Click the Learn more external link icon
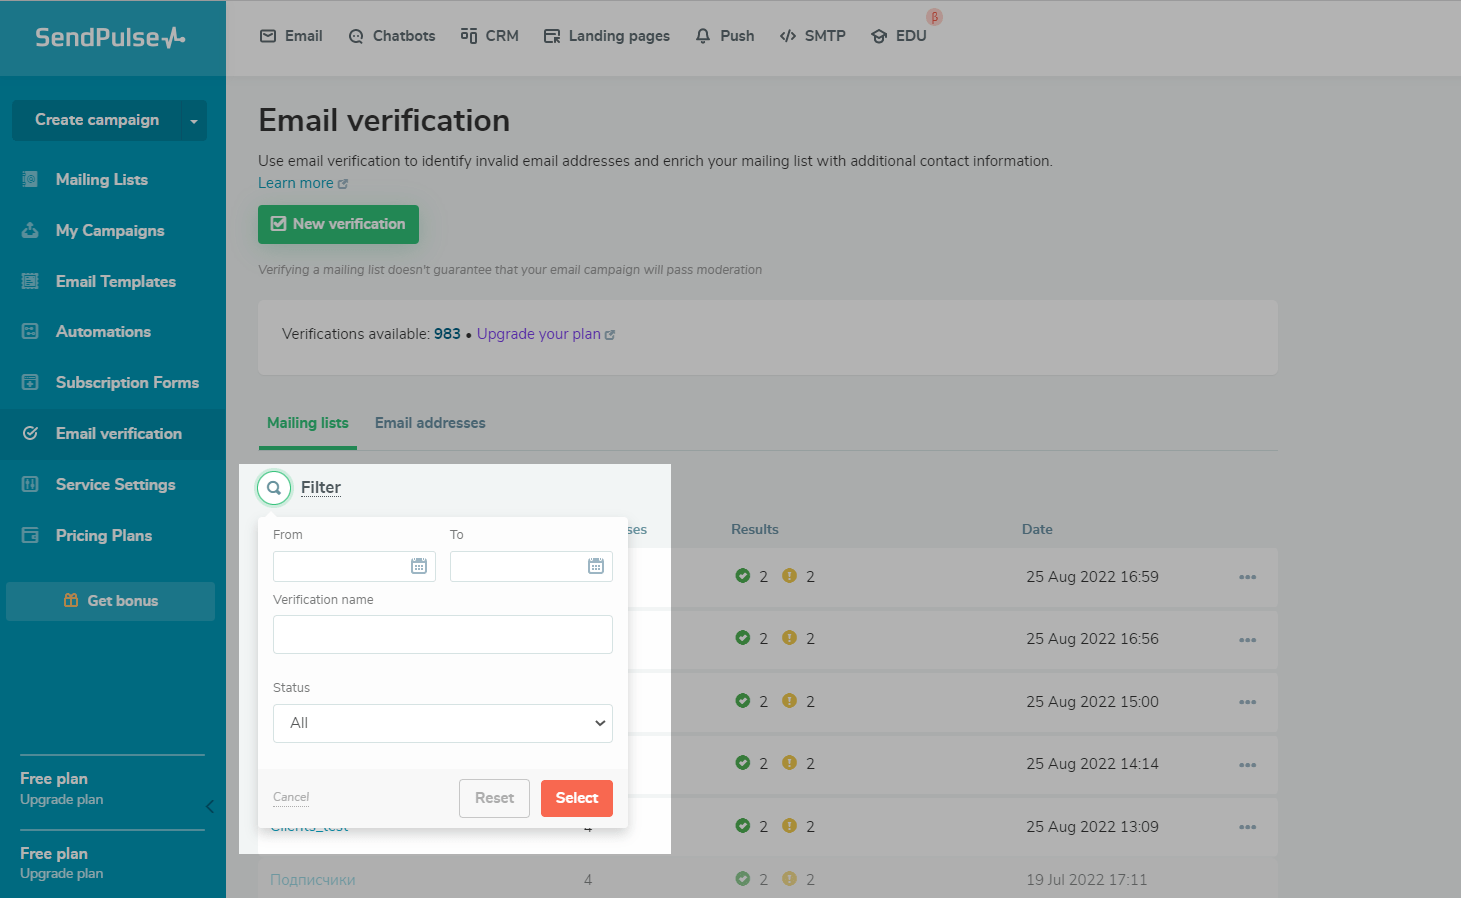Viewport: 1461px width, 898px height. (x=343, y=184)
